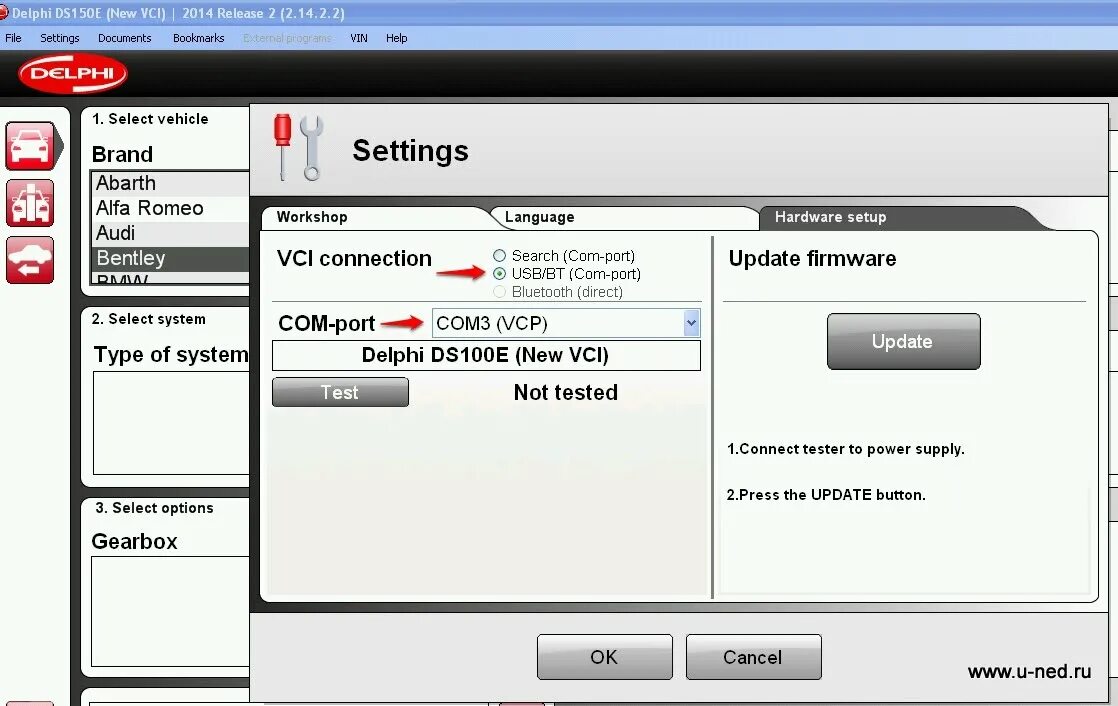Open the Documents menu
Viewport: 1118px width, 706px height.
point(125,38)
